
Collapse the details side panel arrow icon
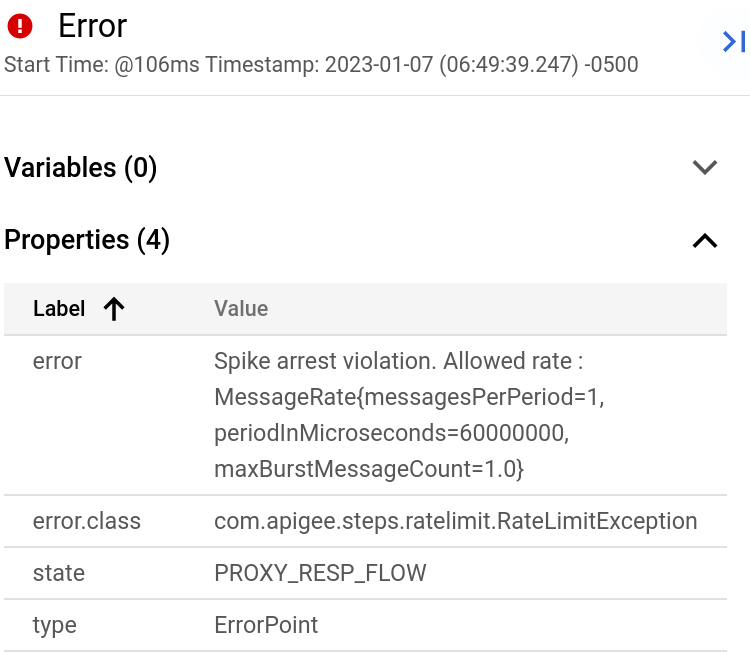(x=734, y=41)
